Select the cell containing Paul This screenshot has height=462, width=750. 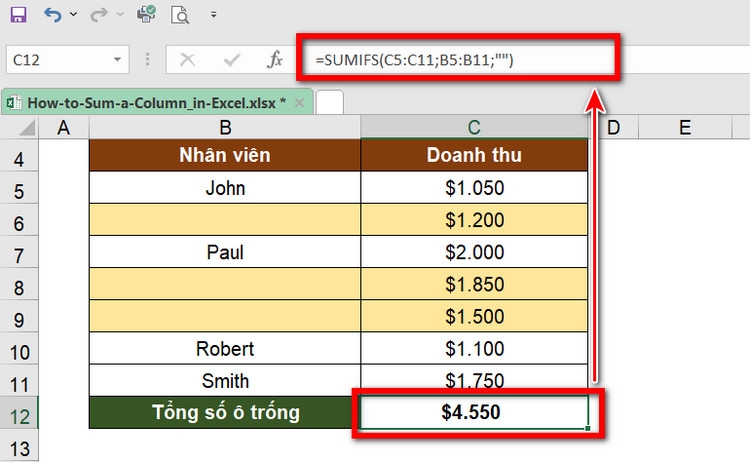225,252
